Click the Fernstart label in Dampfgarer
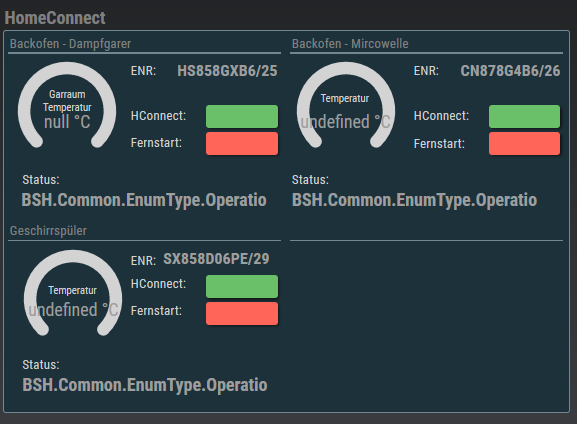Viewport: 577px width, 424px height. click(156, 143)
